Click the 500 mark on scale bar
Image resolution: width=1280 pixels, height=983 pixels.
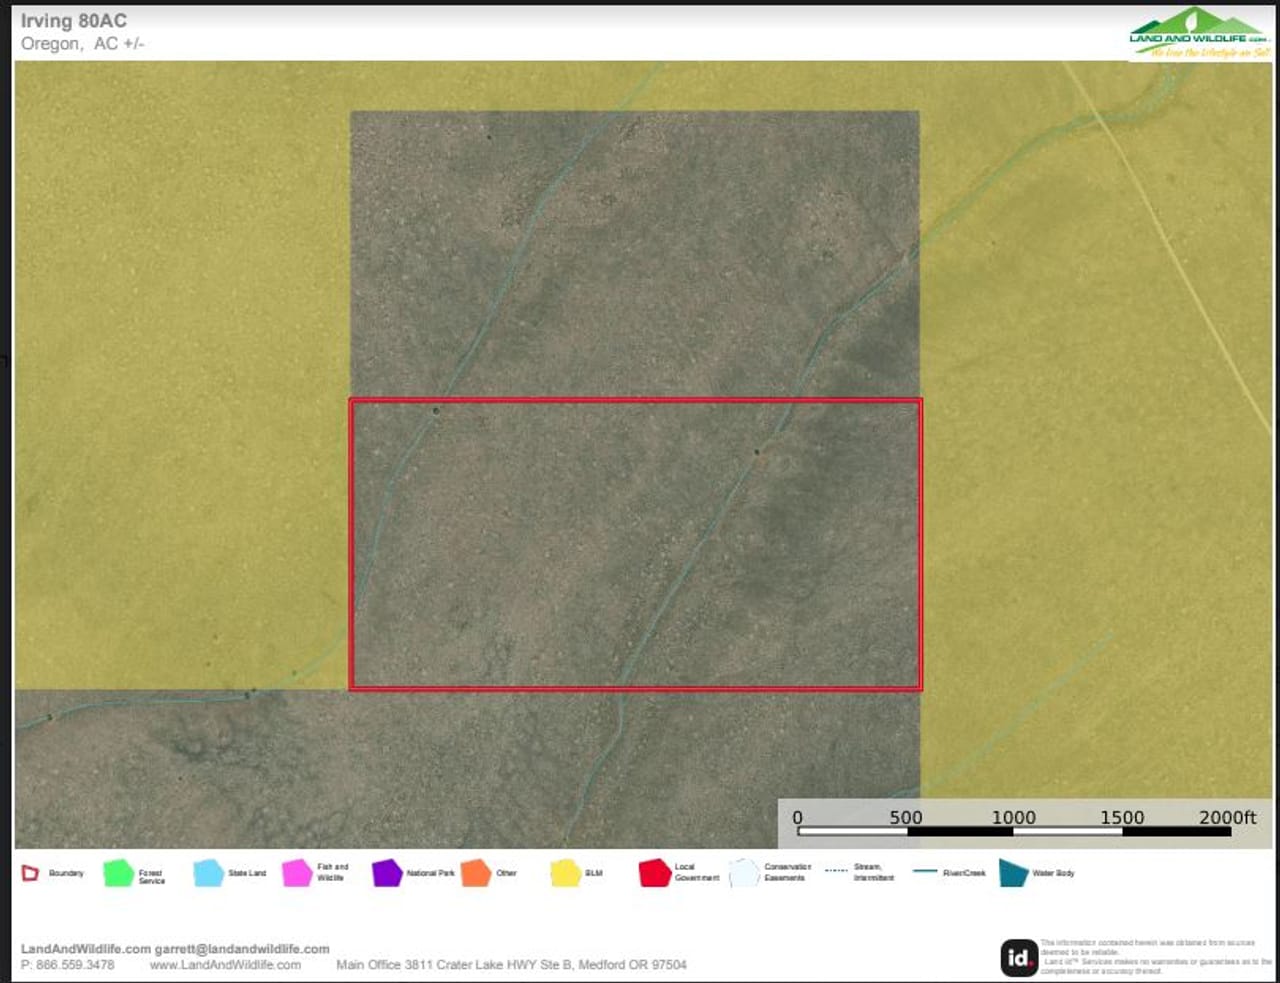click(906, 817)
